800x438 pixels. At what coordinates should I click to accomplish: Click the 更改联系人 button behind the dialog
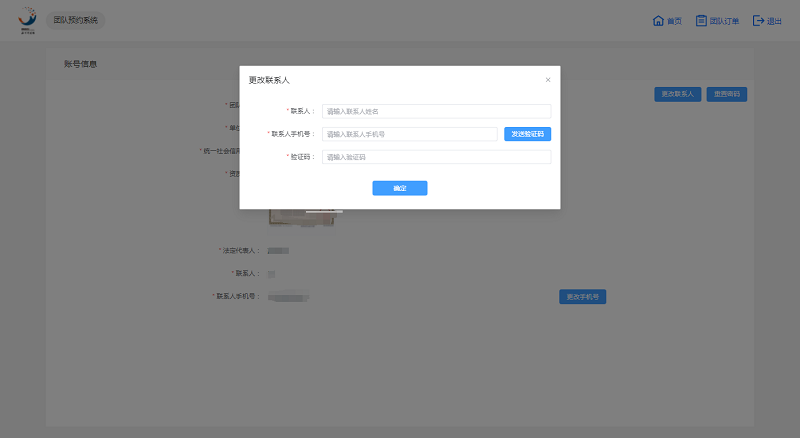coord(677,94)
